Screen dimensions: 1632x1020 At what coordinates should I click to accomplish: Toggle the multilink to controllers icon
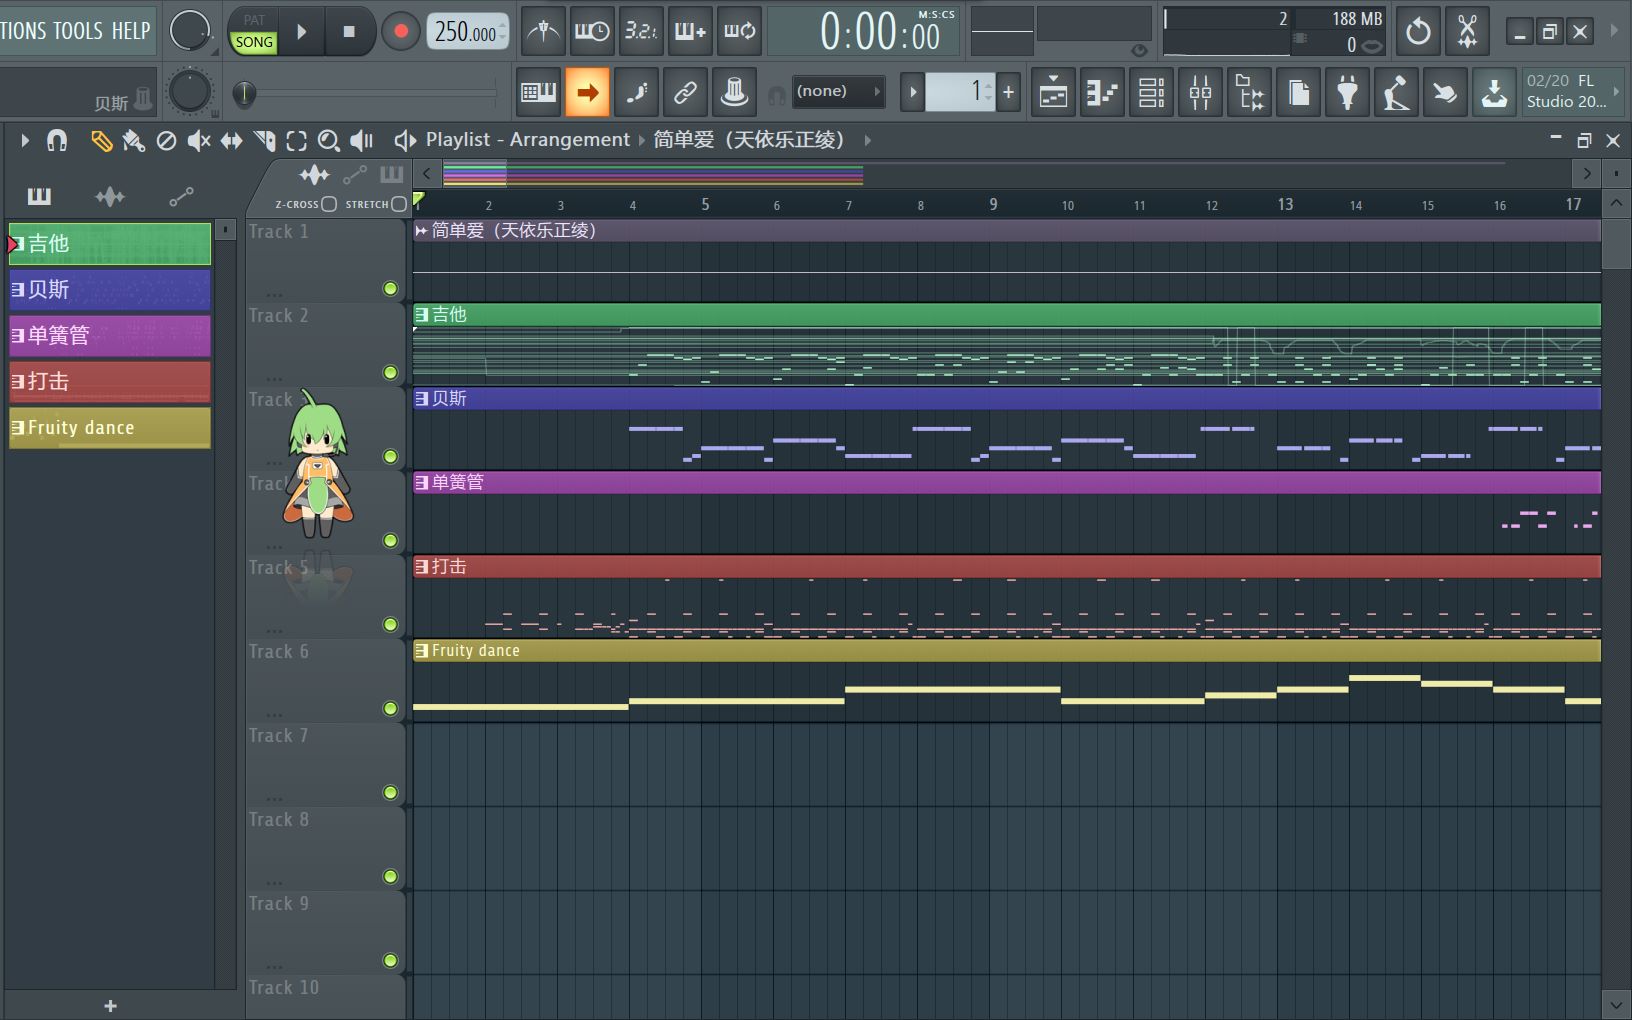pyautogui.click(x=685, y=93)
